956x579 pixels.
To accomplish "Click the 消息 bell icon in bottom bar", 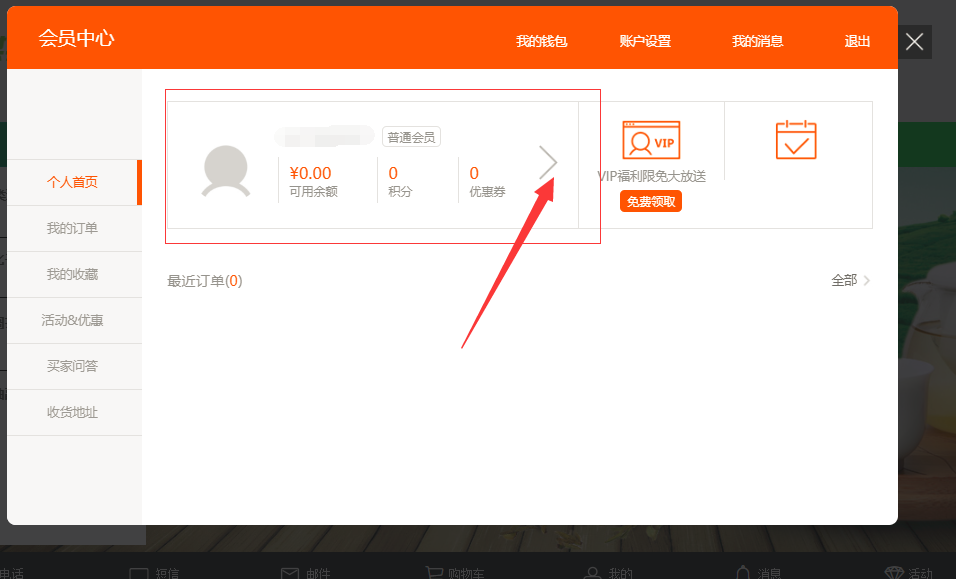I will tap(742, 573).
